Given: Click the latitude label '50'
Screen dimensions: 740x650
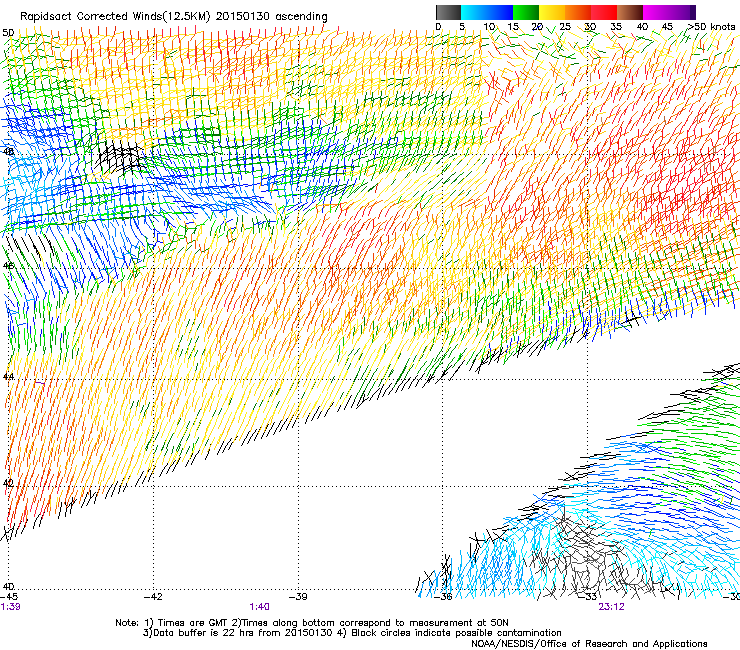Looking at the screenshot, I should (8, 33).
